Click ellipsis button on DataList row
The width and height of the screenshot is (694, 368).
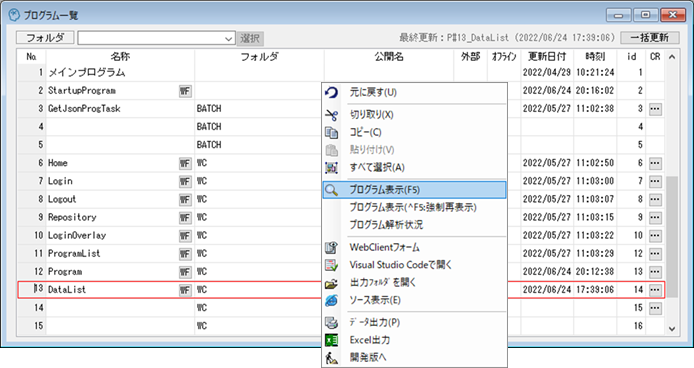click(x=655, y=290)
